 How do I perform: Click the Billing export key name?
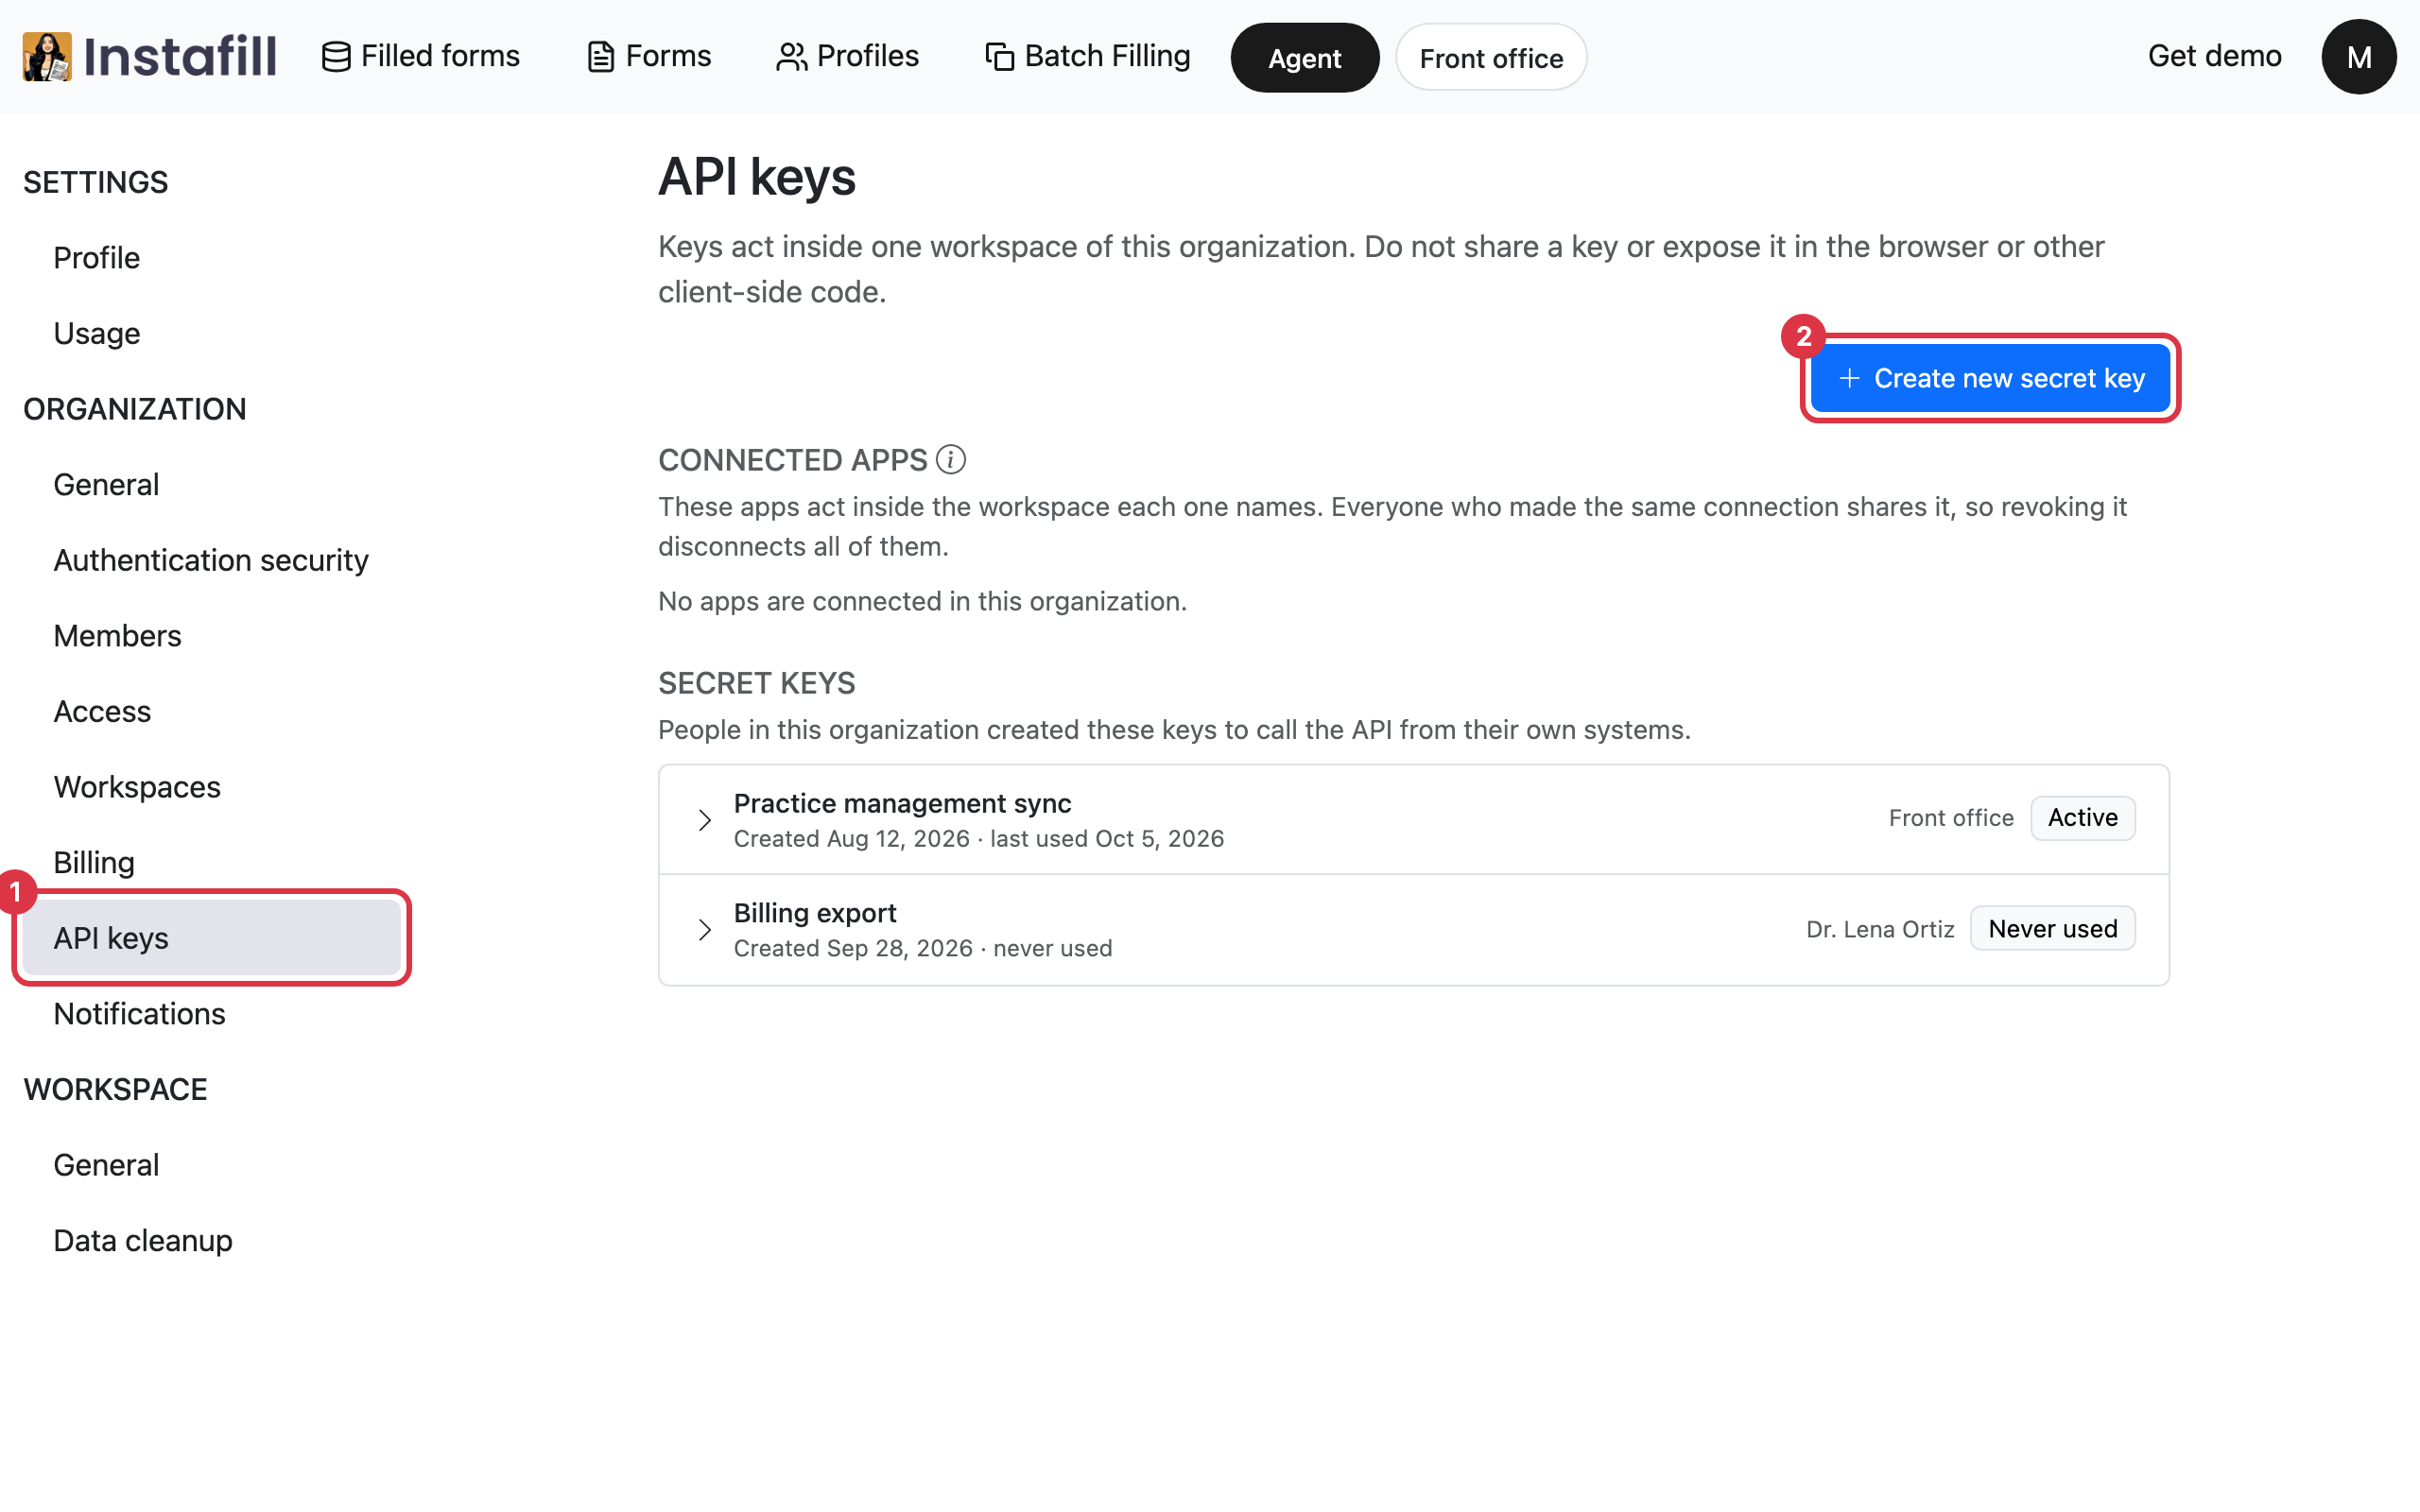click(x=815, y=913)
